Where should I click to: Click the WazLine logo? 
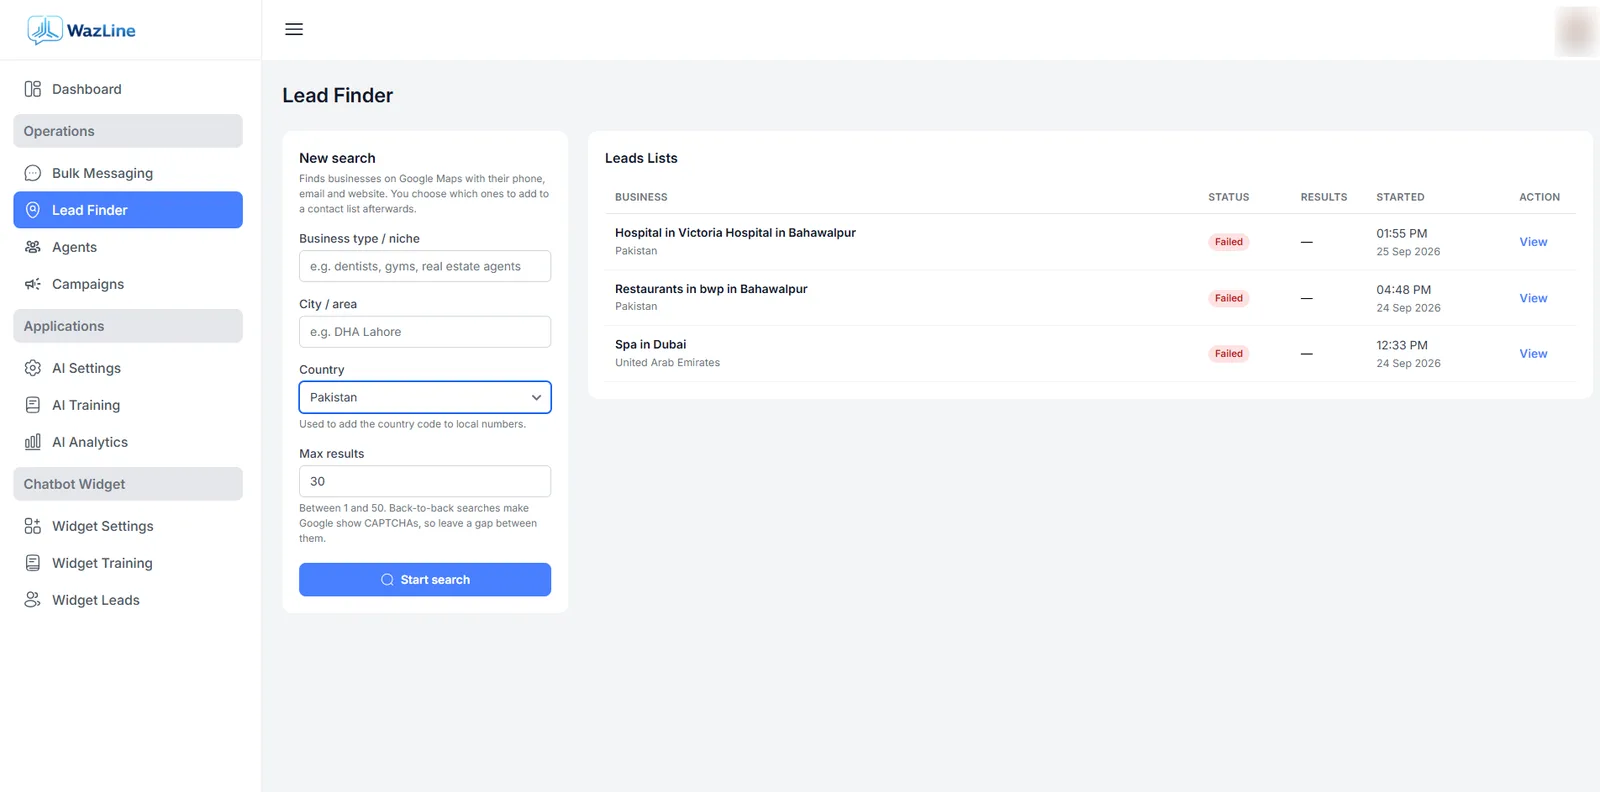[x=81, y=30]
